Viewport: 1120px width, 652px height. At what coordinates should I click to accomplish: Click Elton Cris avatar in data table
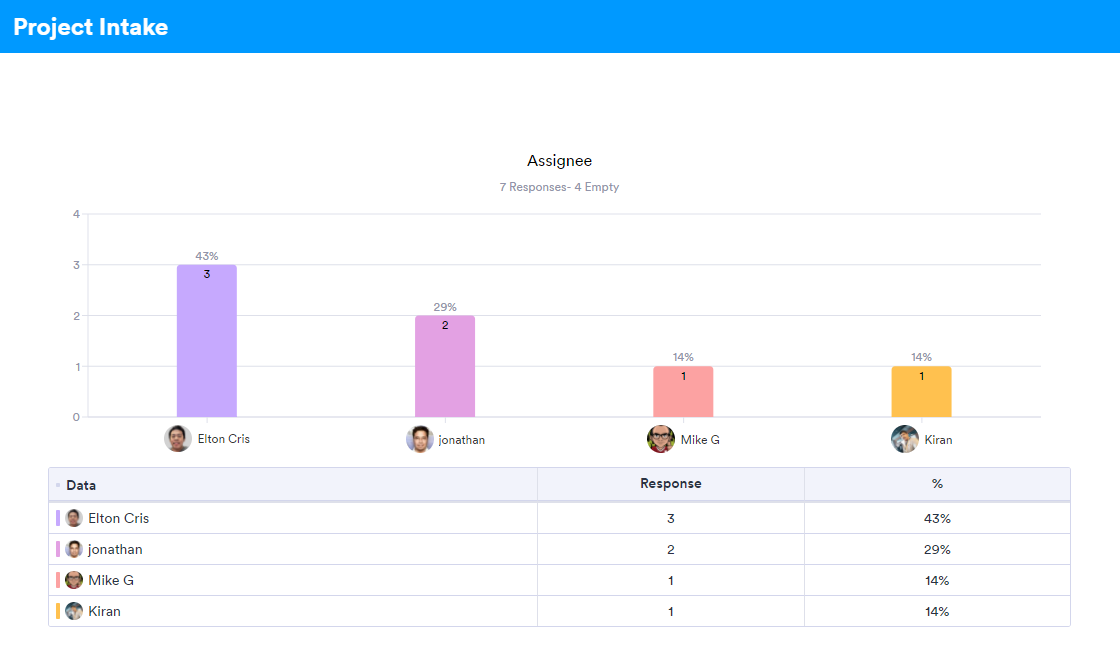(74, 518)
